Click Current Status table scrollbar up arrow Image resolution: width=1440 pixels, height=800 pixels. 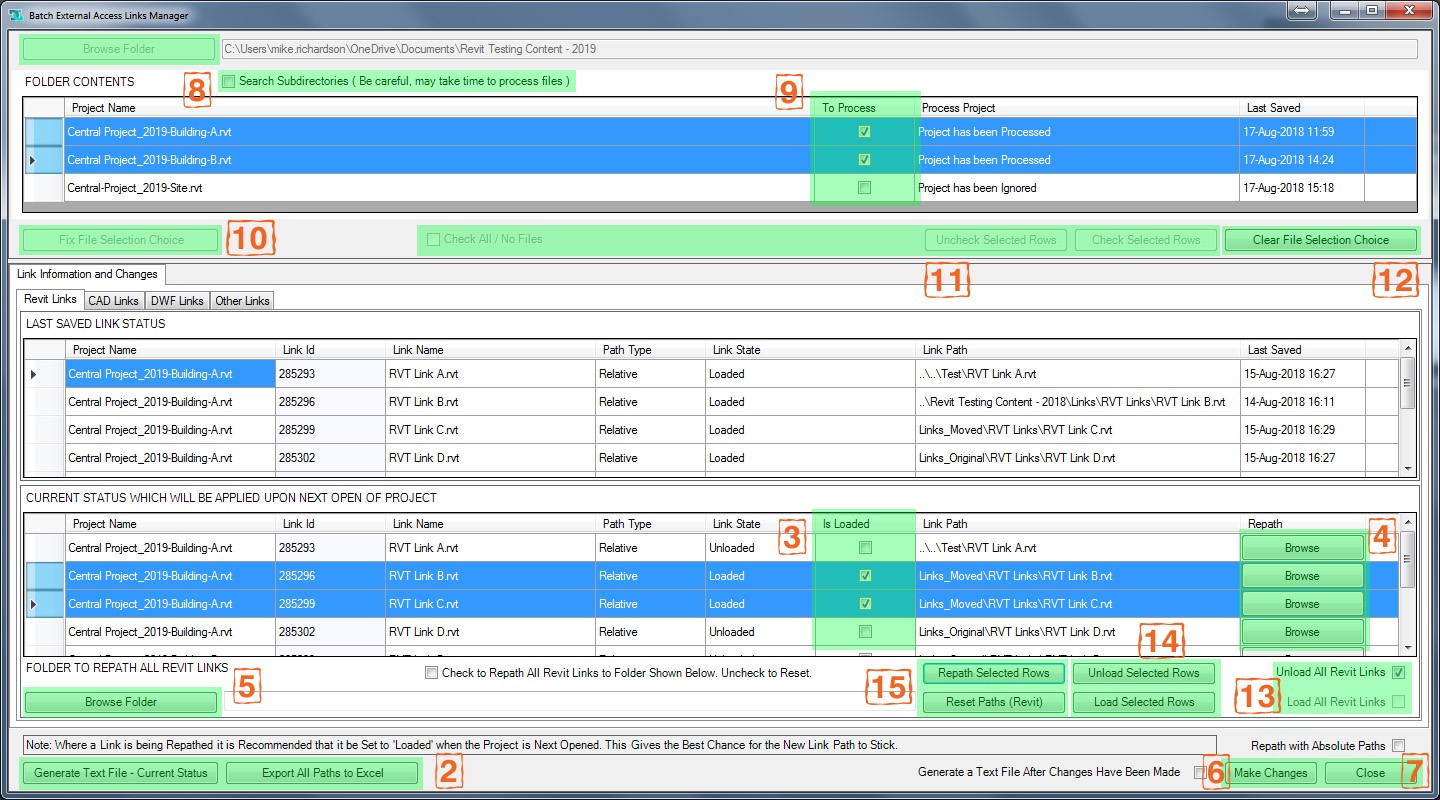pyautogui.click(x=1408, y=522)
